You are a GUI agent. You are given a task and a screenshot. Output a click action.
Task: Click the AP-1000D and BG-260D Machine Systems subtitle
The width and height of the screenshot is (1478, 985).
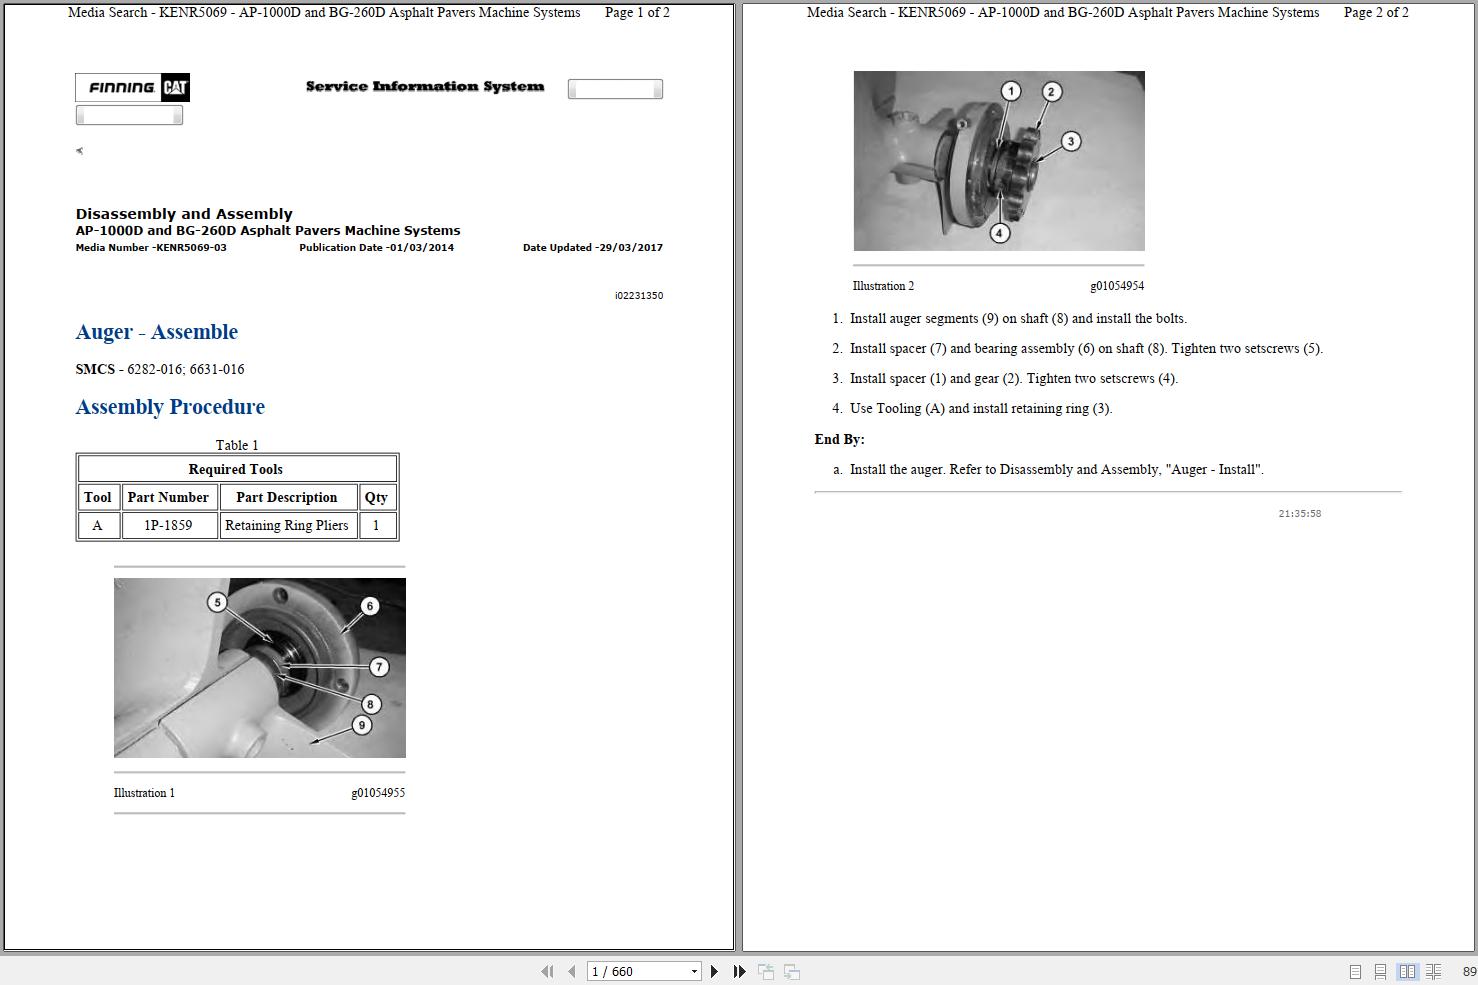(x=268, y=231)
